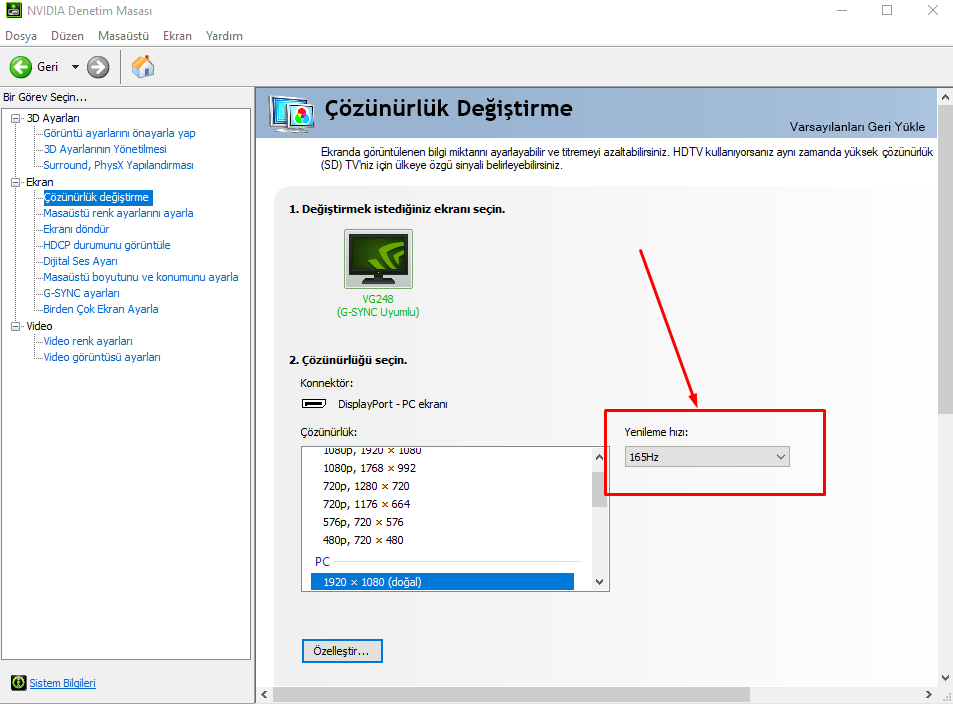This screenshot has width=953, height=705.
Task: Select Masaüstü renk ayarlarını ayarla
Action: (x=119, y=213)
